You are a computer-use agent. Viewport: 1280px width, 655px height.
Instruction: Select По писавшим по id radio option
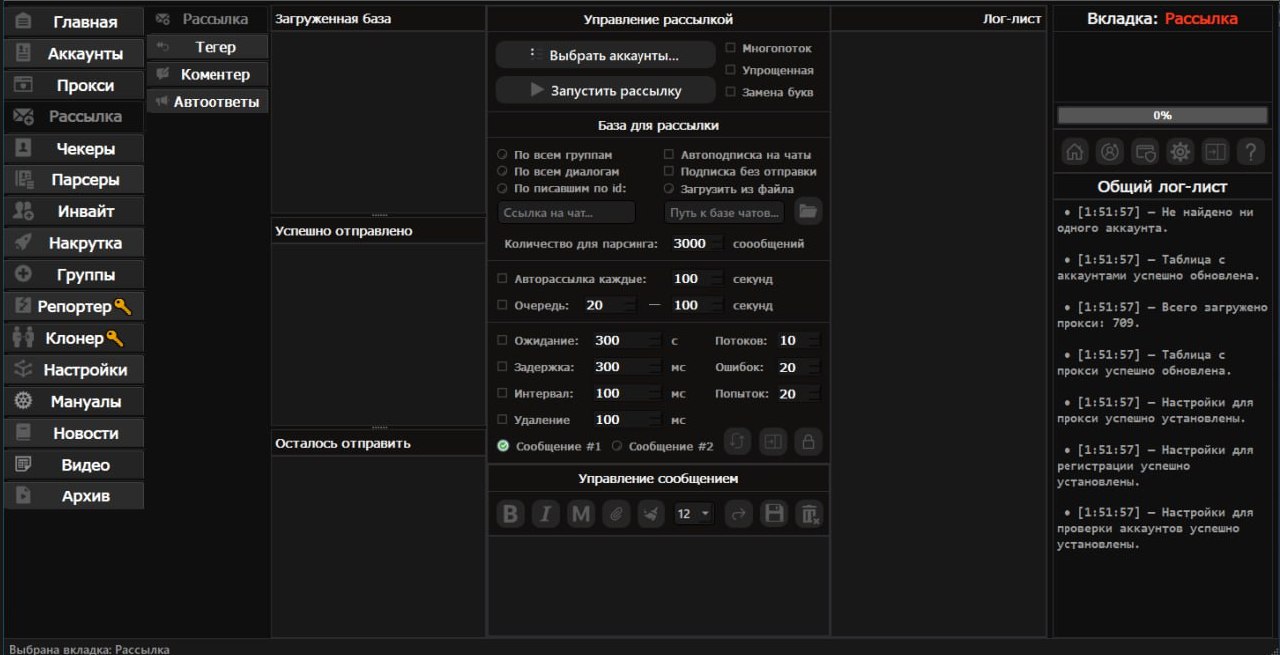(502, 188)
